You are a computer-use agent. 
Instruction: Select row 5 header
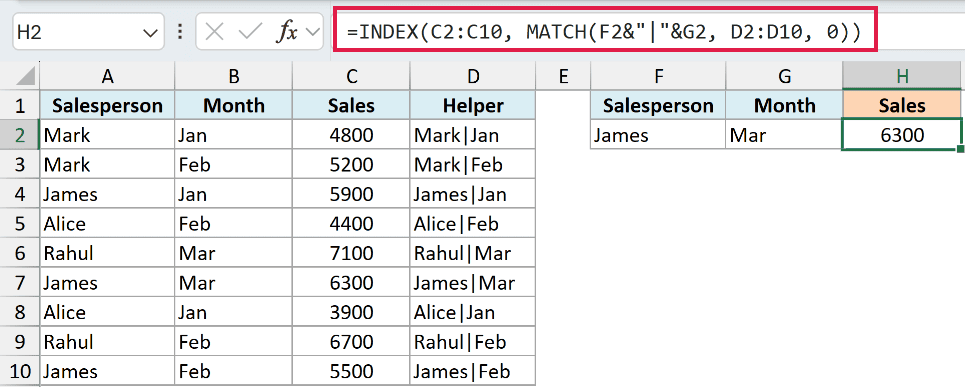(20, 223)
